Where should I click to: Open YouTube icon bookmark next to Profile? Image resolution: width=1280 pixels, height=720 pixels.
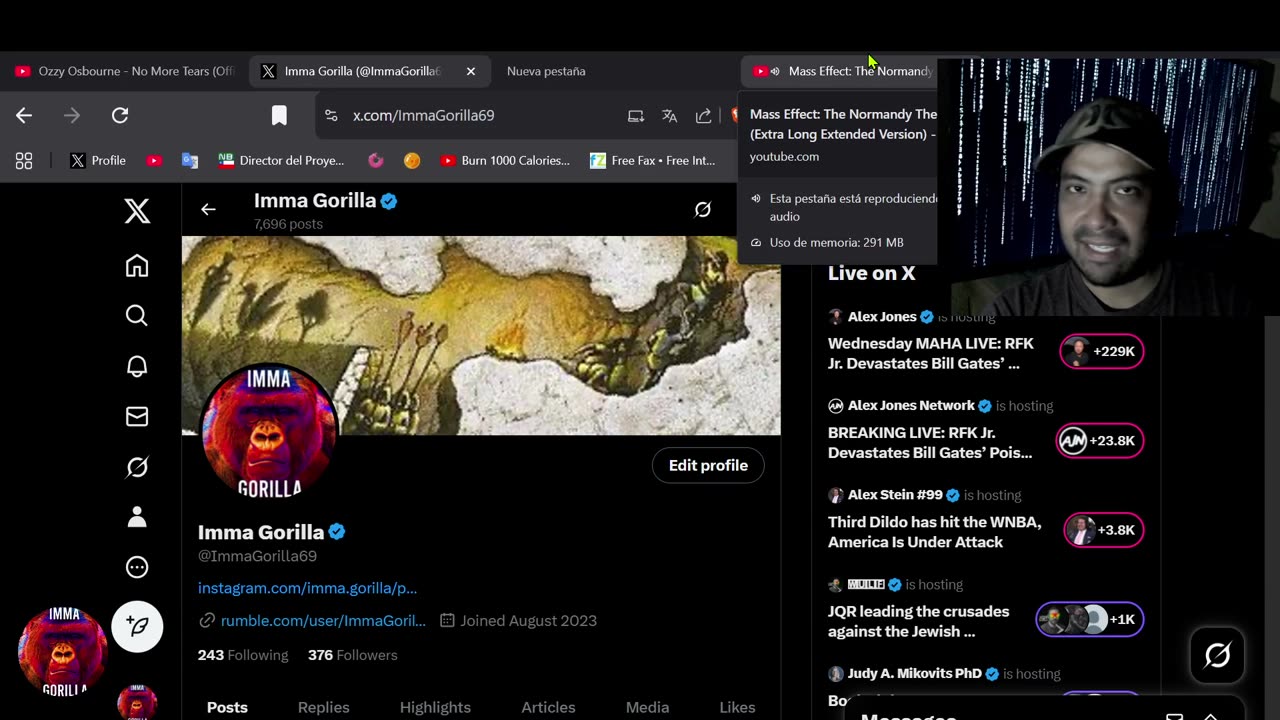(154, 160)
